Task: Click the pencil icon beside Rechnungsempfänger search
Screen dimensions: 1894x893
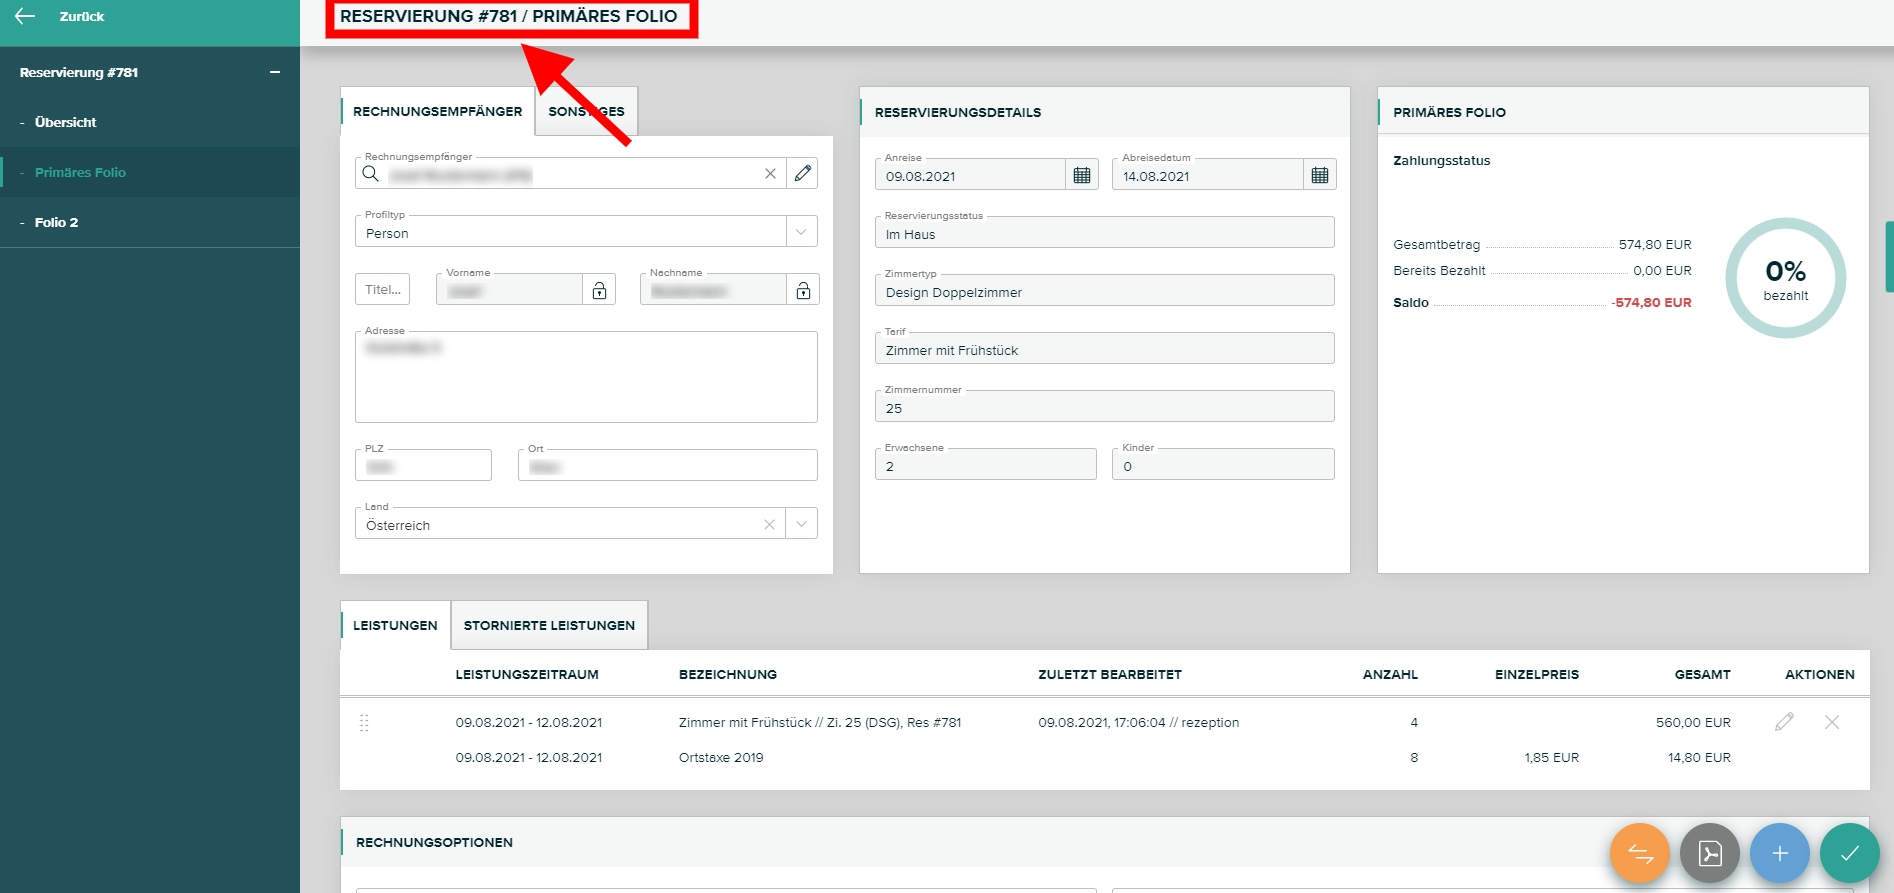Action: click(x=802, y=173)
